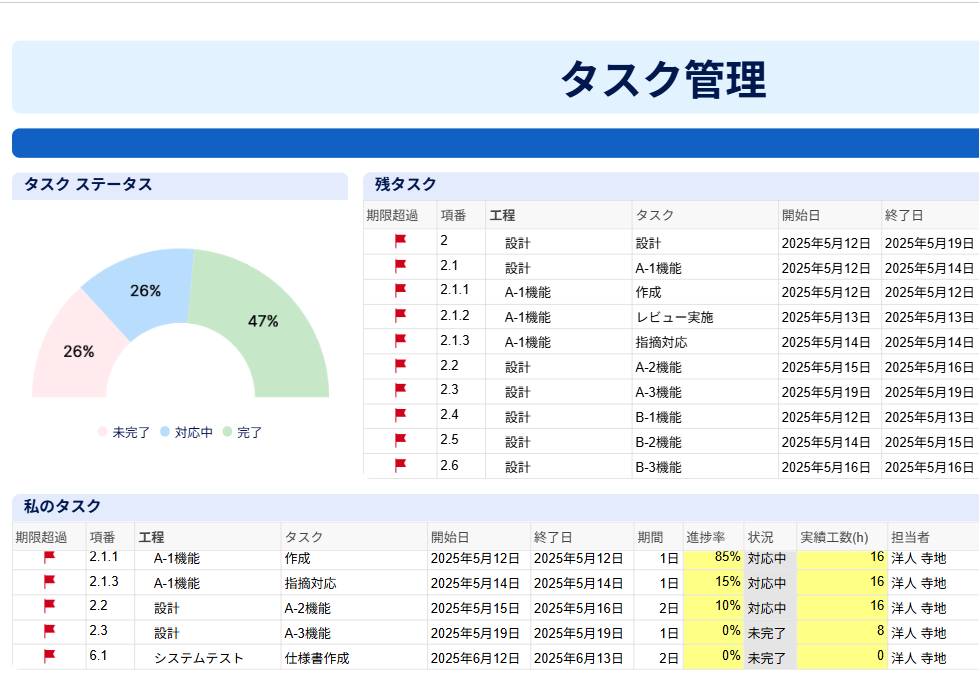Viewport: 979px width, 682px height.
Task: Click the flag for item 2.5 B-2機能 row
Action: tap(400, 440)
